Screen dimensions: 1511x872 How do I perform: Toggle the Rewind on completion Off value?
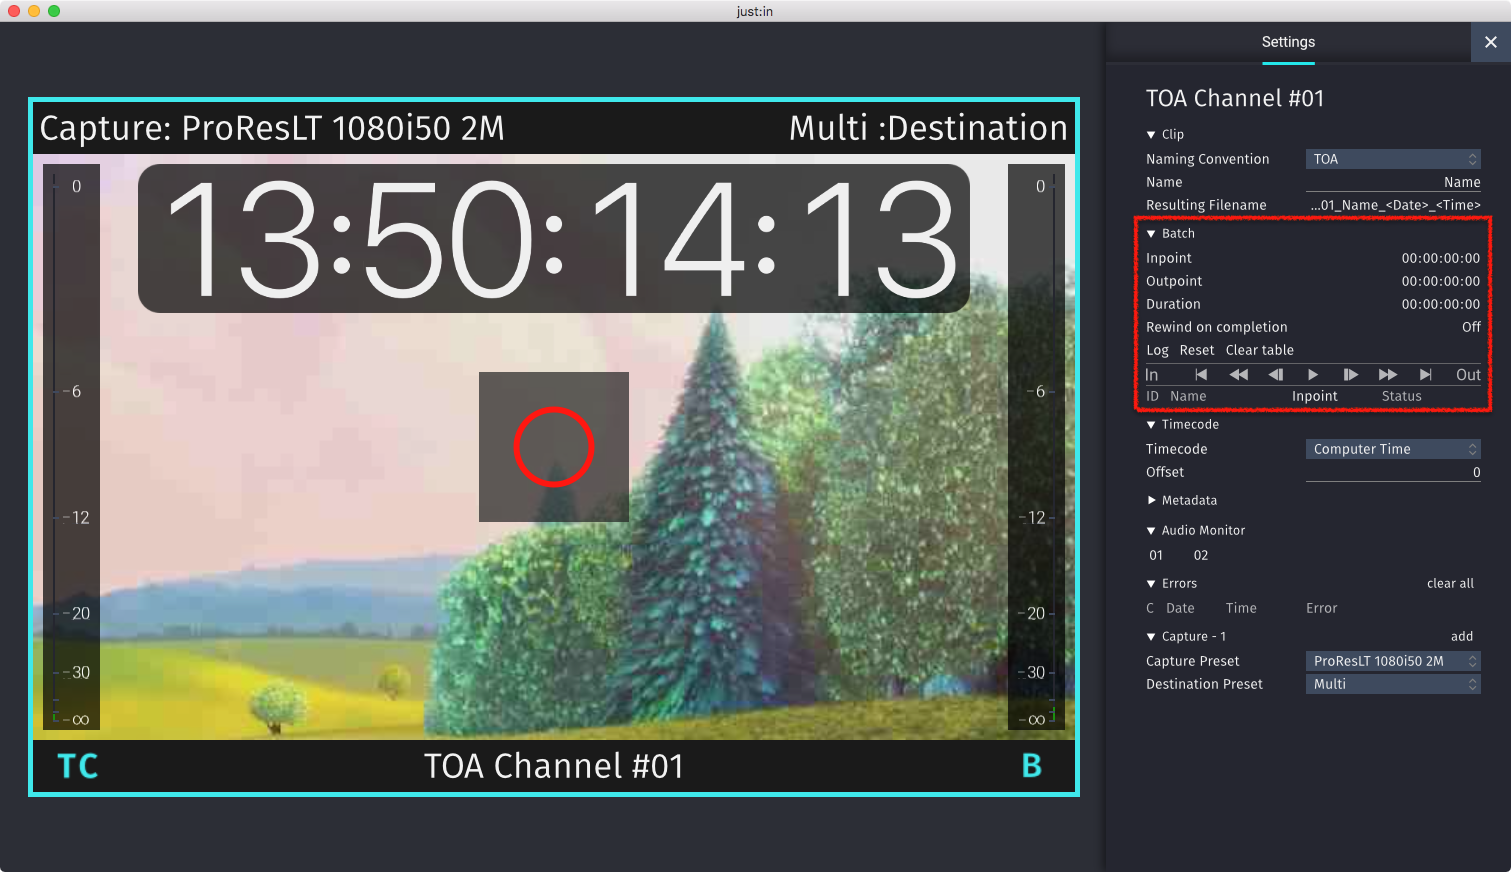tap(1471, 327)
